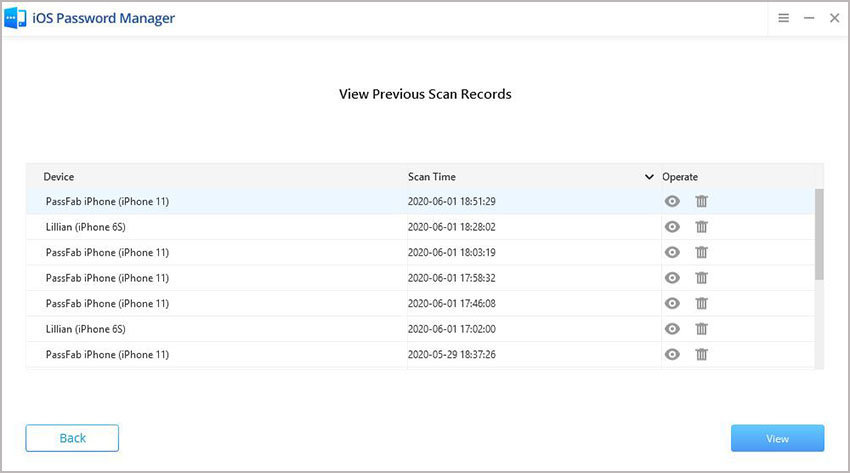This screenshot has width=850, height=473.
Task: Click scan time 2020-06-01 17:58:32
Action: (x=452, y=278)
